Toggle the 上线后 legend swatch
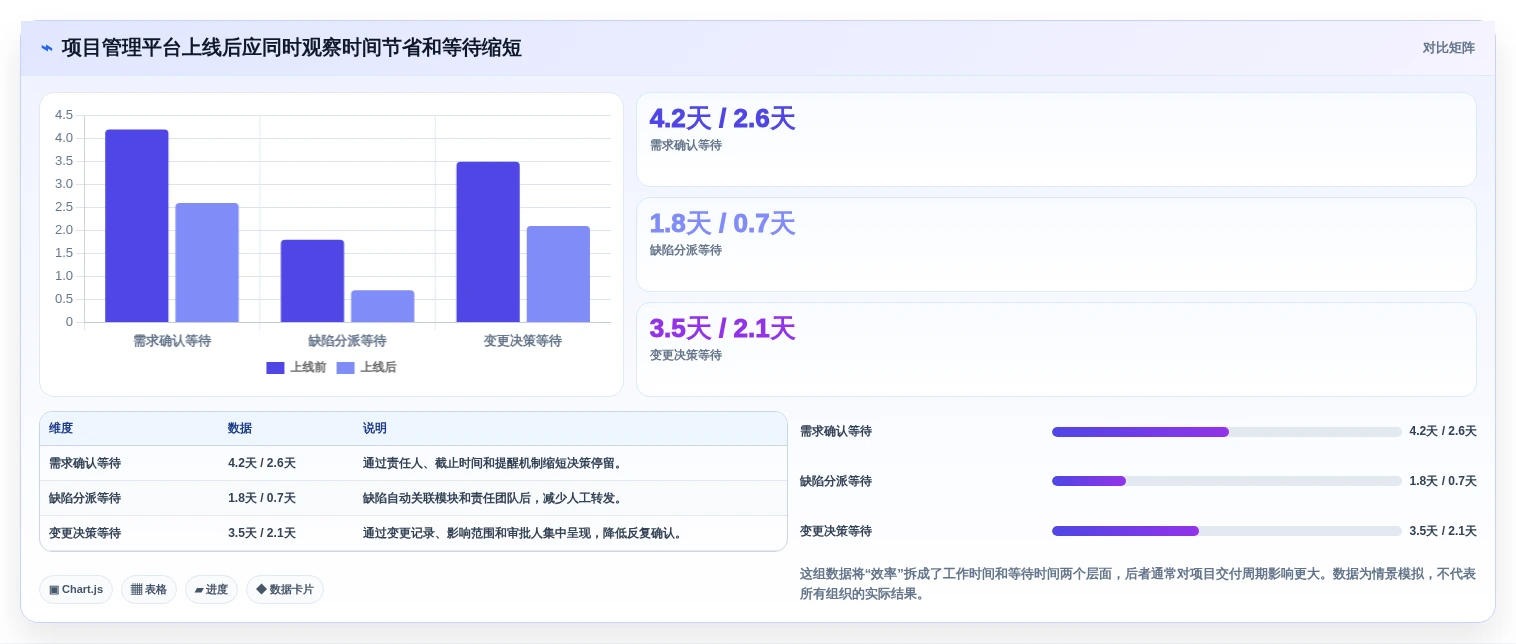This screenshot has height=644, width=1516. click(x=345, y=368)
